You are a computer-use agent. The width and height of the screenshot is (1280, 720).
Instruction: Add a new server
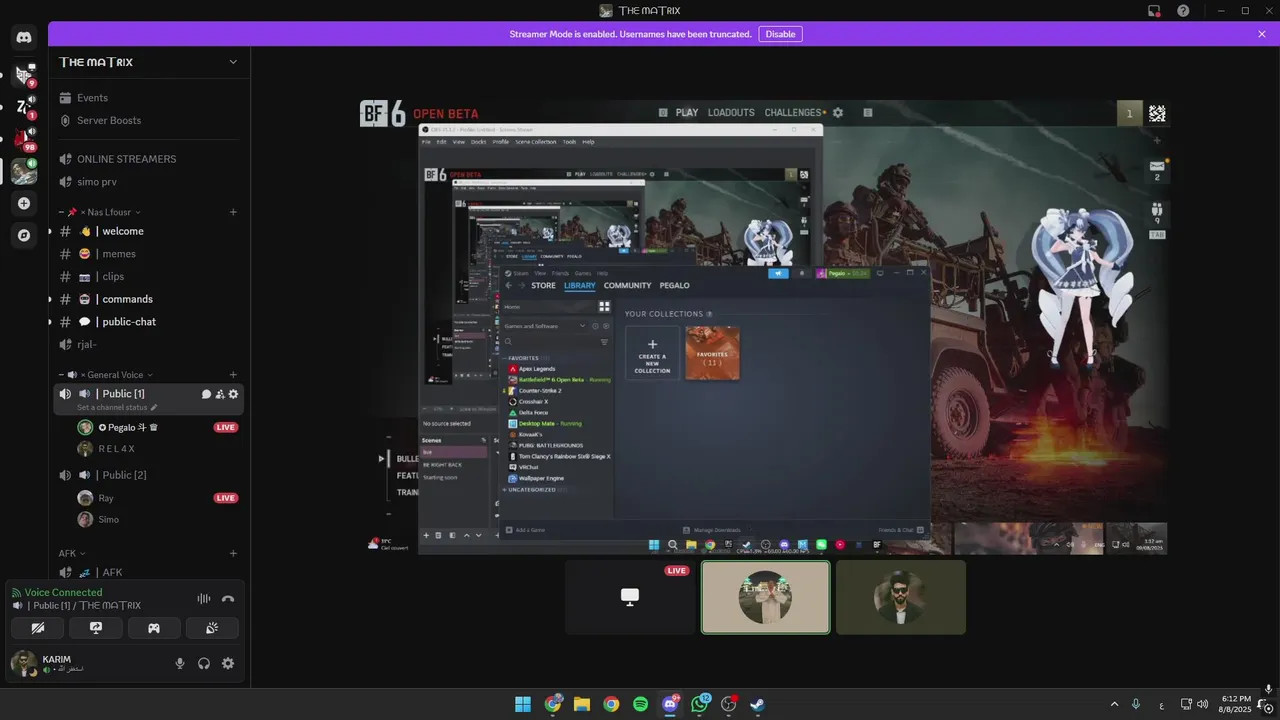point(24,203)
